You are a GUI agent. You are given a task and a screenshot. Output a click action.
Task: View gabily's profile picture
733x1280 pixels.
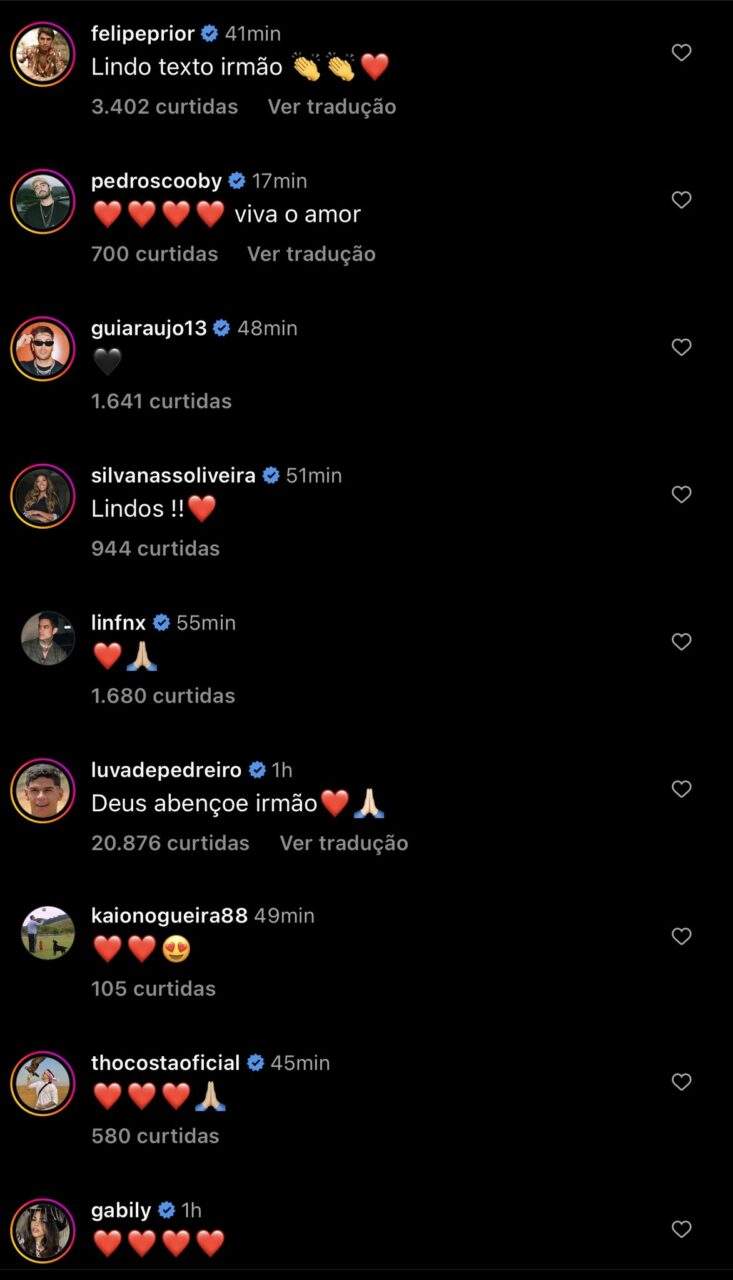[x=43, y=1230]
